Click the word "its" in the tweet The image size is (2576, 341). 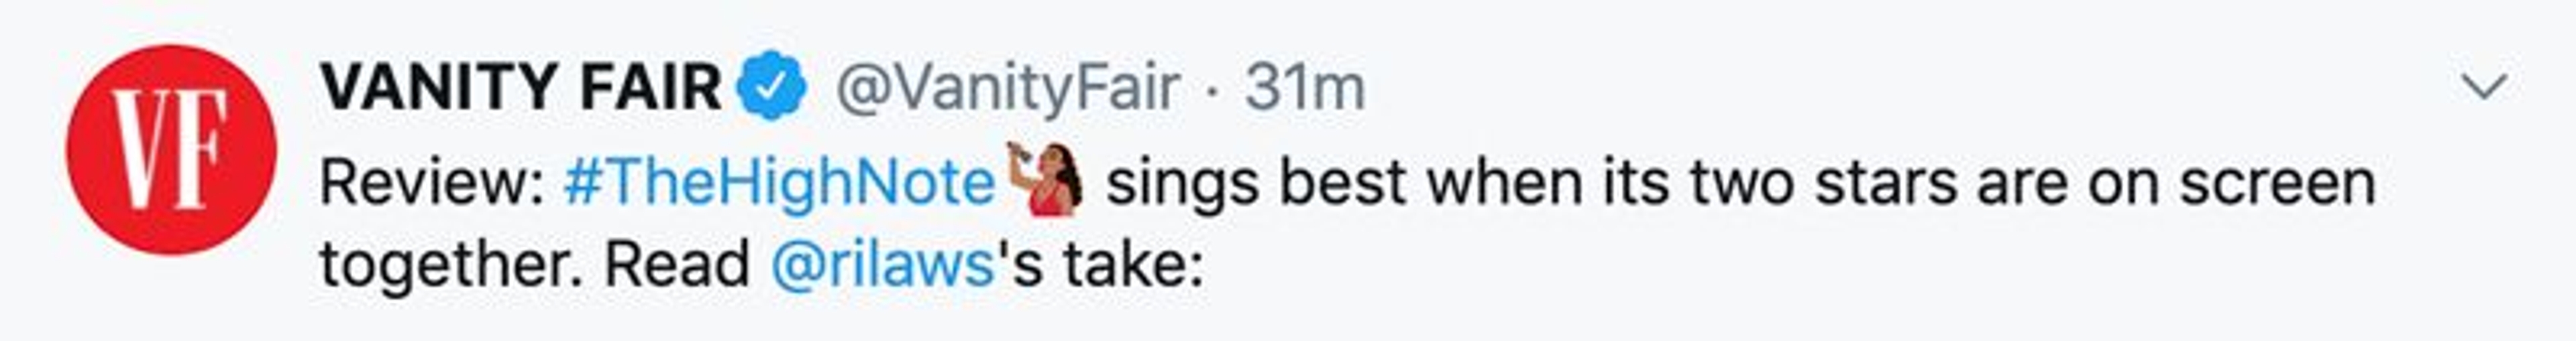coord(1636,182)
